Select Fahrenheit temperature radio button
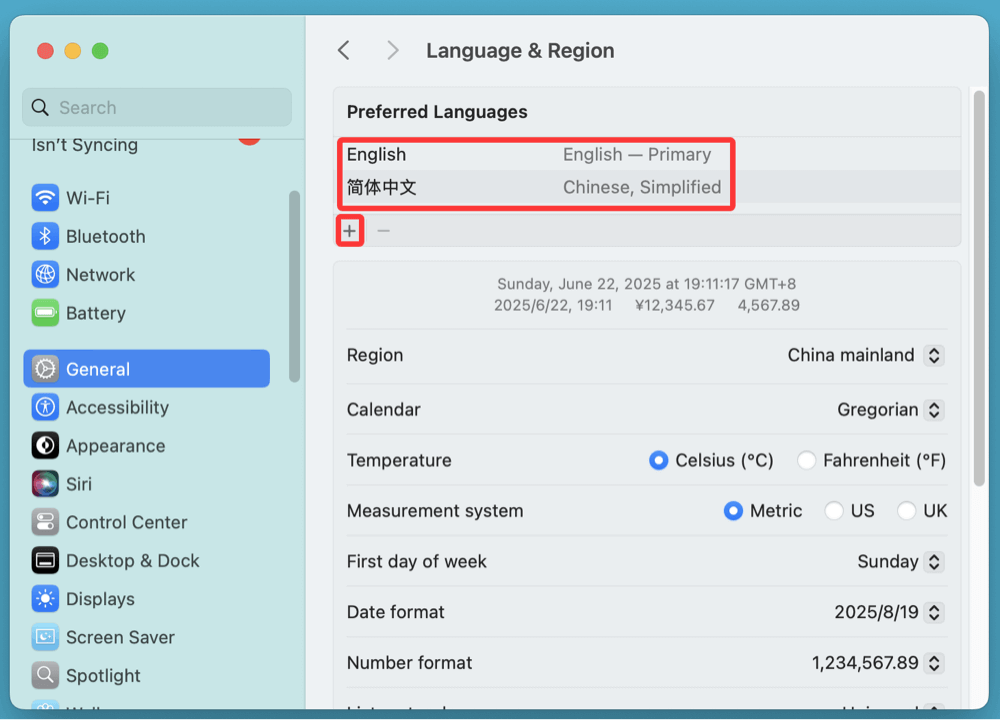This screenshot has height=720, width=1000. (807, 461)
